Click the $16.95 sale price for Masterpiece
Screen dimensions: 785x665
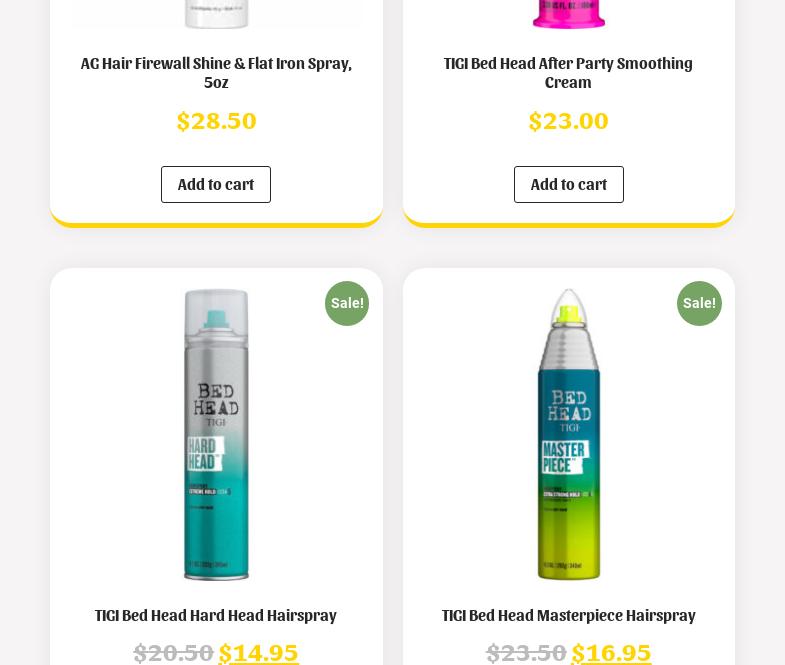click(611, 653)
